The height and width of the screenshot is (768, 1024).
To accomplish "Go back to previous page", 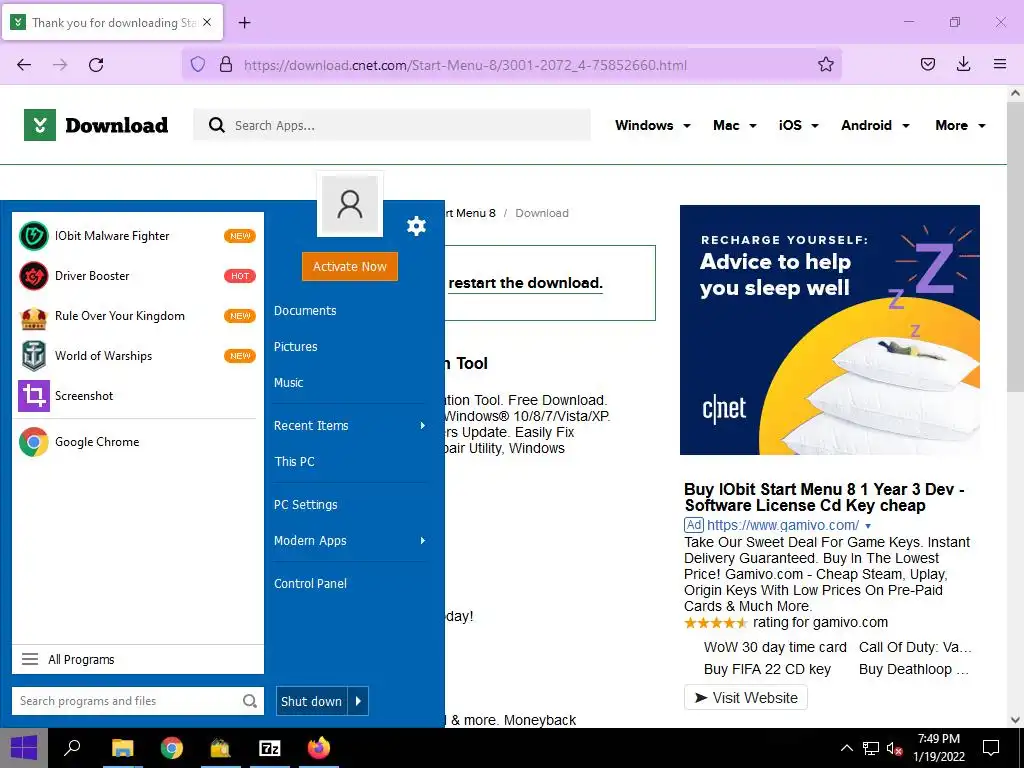I will click(24, 65).
